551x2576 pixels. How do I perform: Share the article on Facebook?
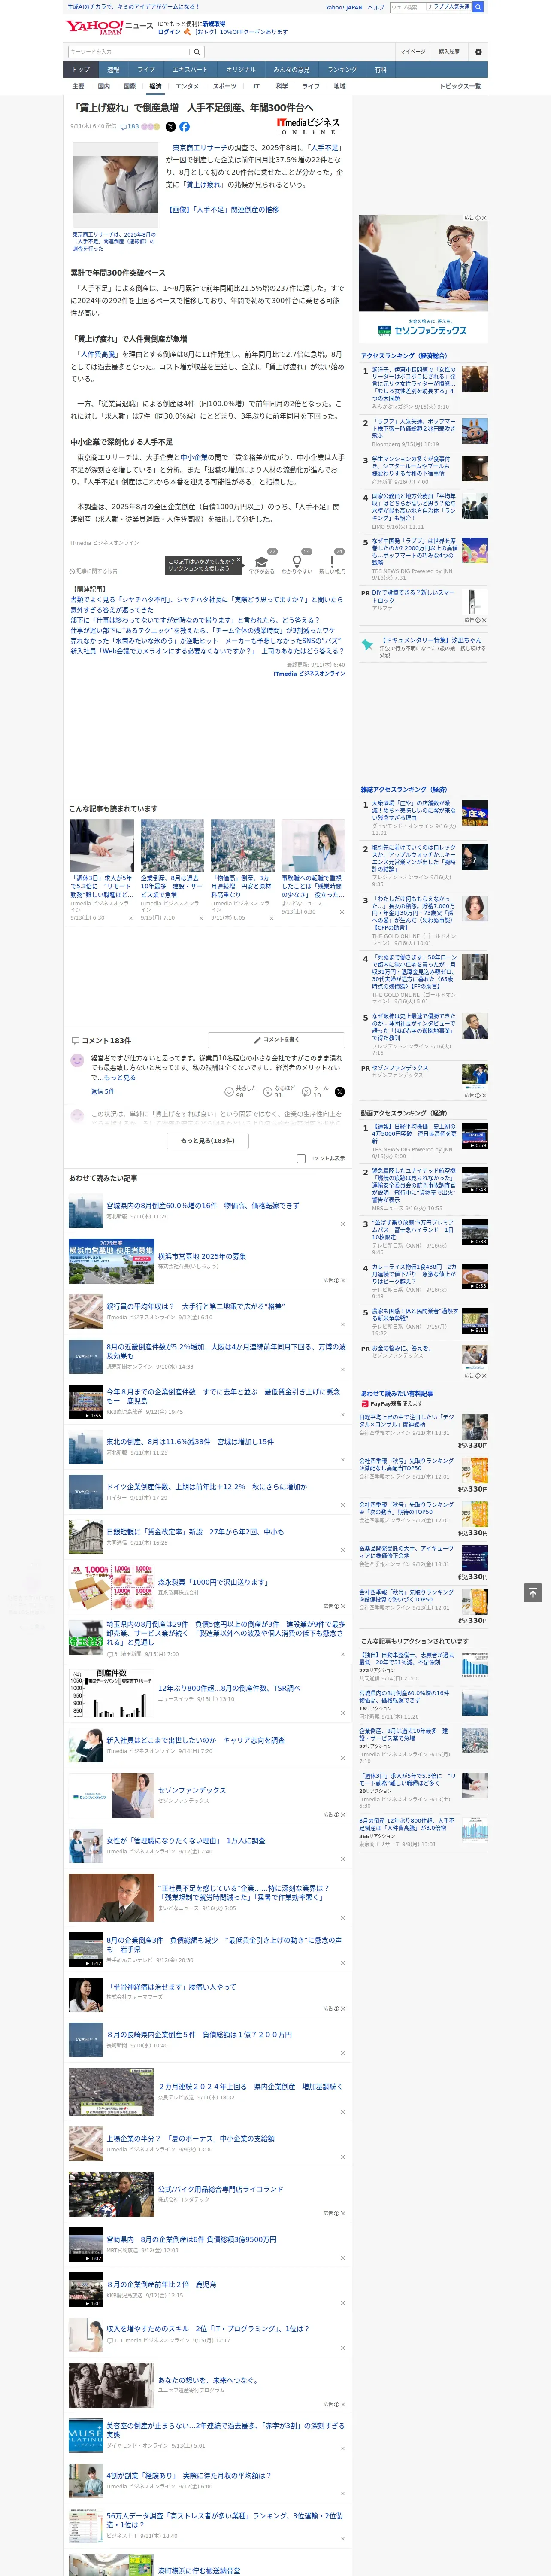click(x=184, y=127)
